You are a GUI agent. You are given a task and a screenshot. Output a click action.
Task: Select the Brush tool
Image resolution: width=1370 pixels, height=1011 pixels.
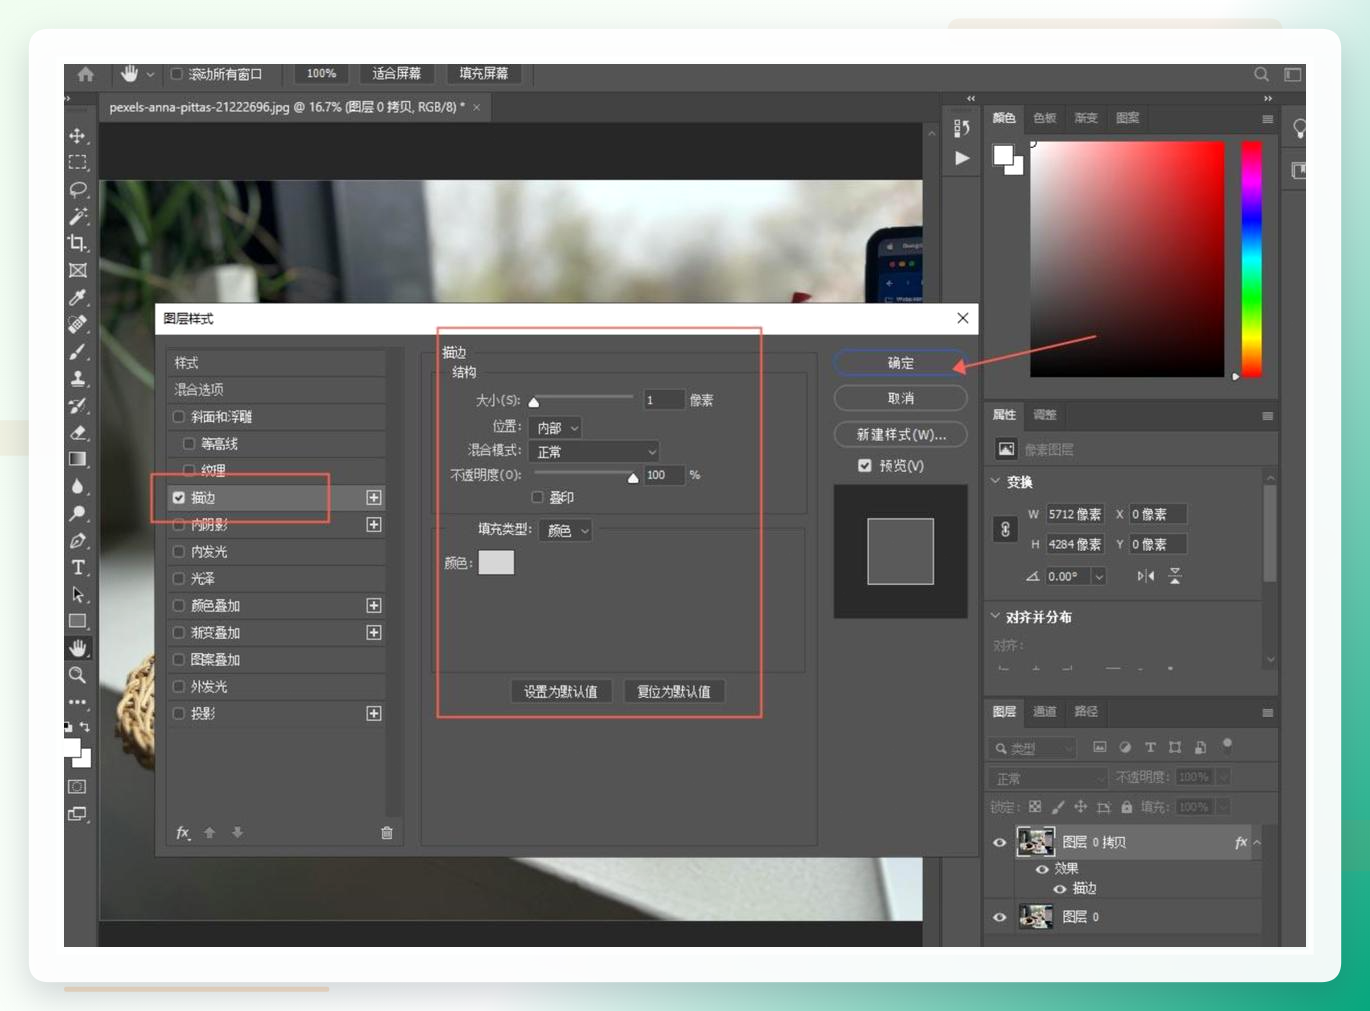tap(77, 351)
